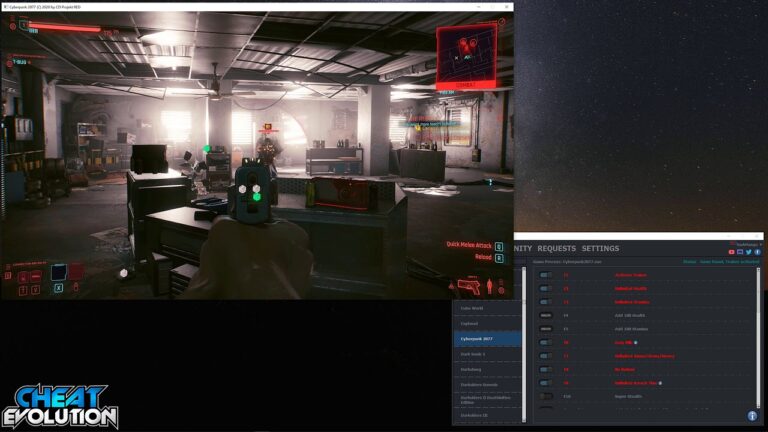The width and height of the screenshot is (768, 432).
Task: Toggle the F1 Activate Trainer switch
Action: click(546, 275)
